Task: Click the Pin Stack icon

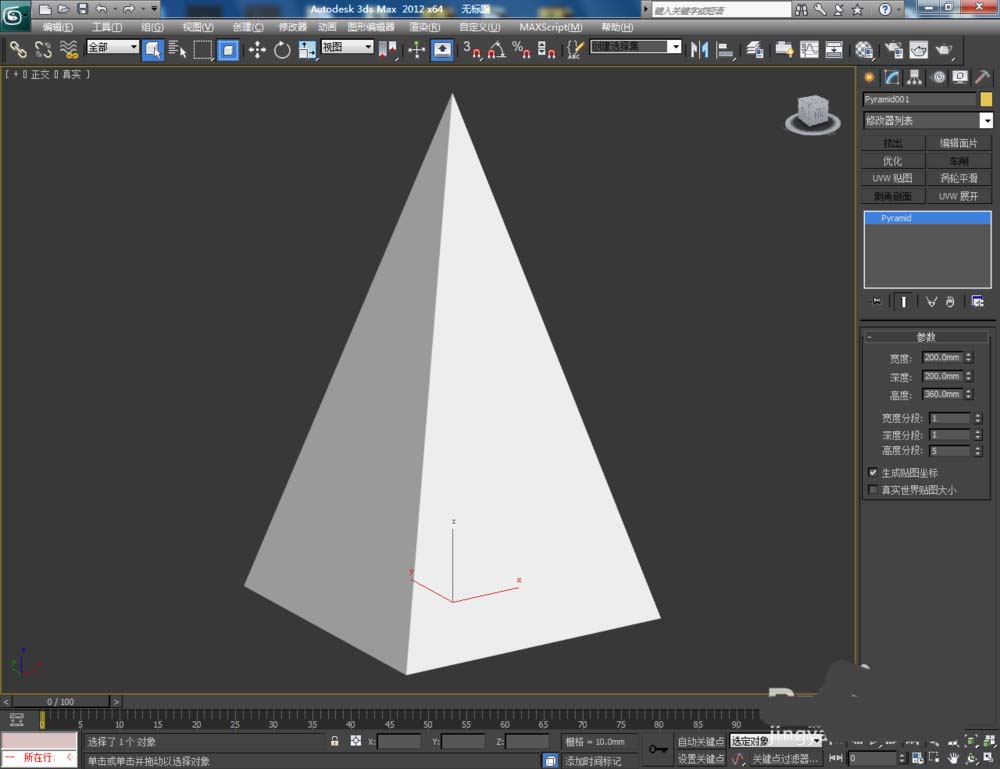Action: (875, 301)
